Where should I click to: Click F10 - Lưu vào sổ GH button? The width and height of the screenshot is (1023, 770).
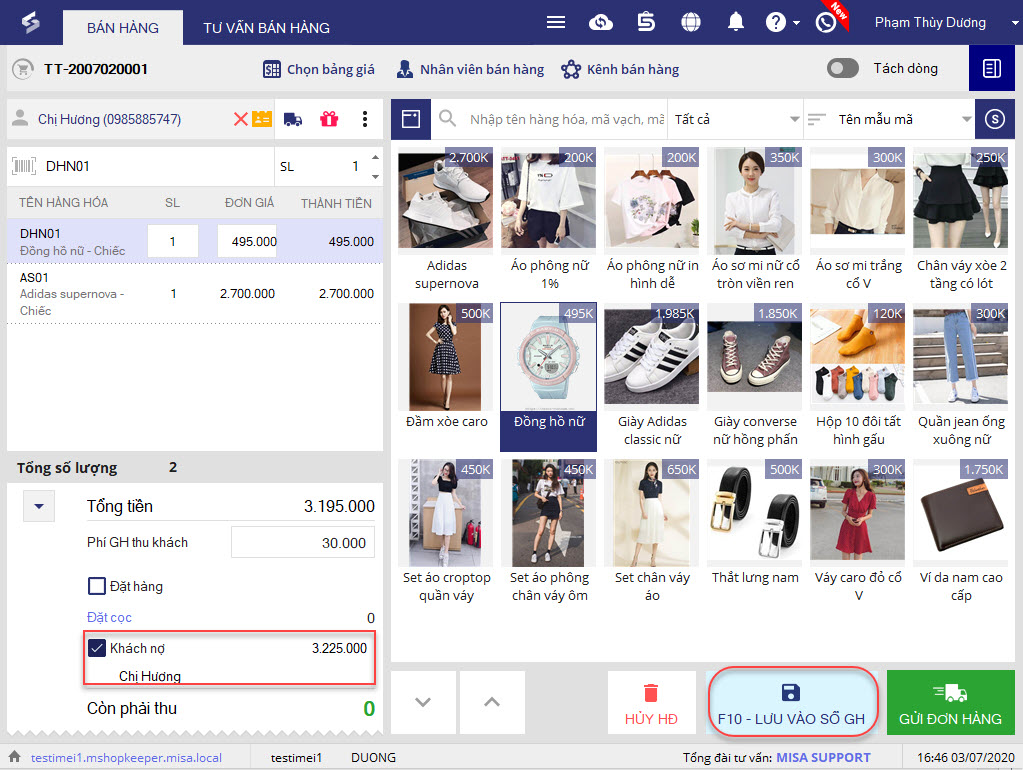pyautogui.click(x=791, y=705)
